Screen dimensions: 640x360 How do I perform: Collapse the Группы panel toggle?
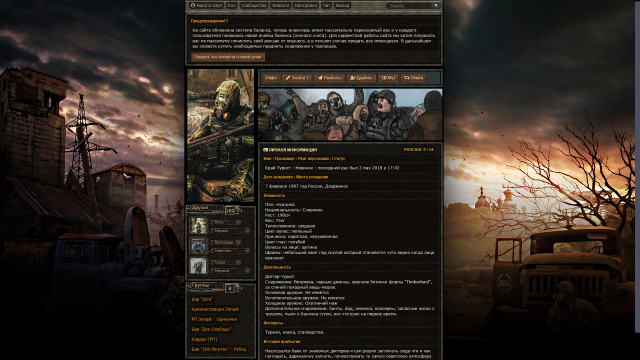tap(188, 285)
